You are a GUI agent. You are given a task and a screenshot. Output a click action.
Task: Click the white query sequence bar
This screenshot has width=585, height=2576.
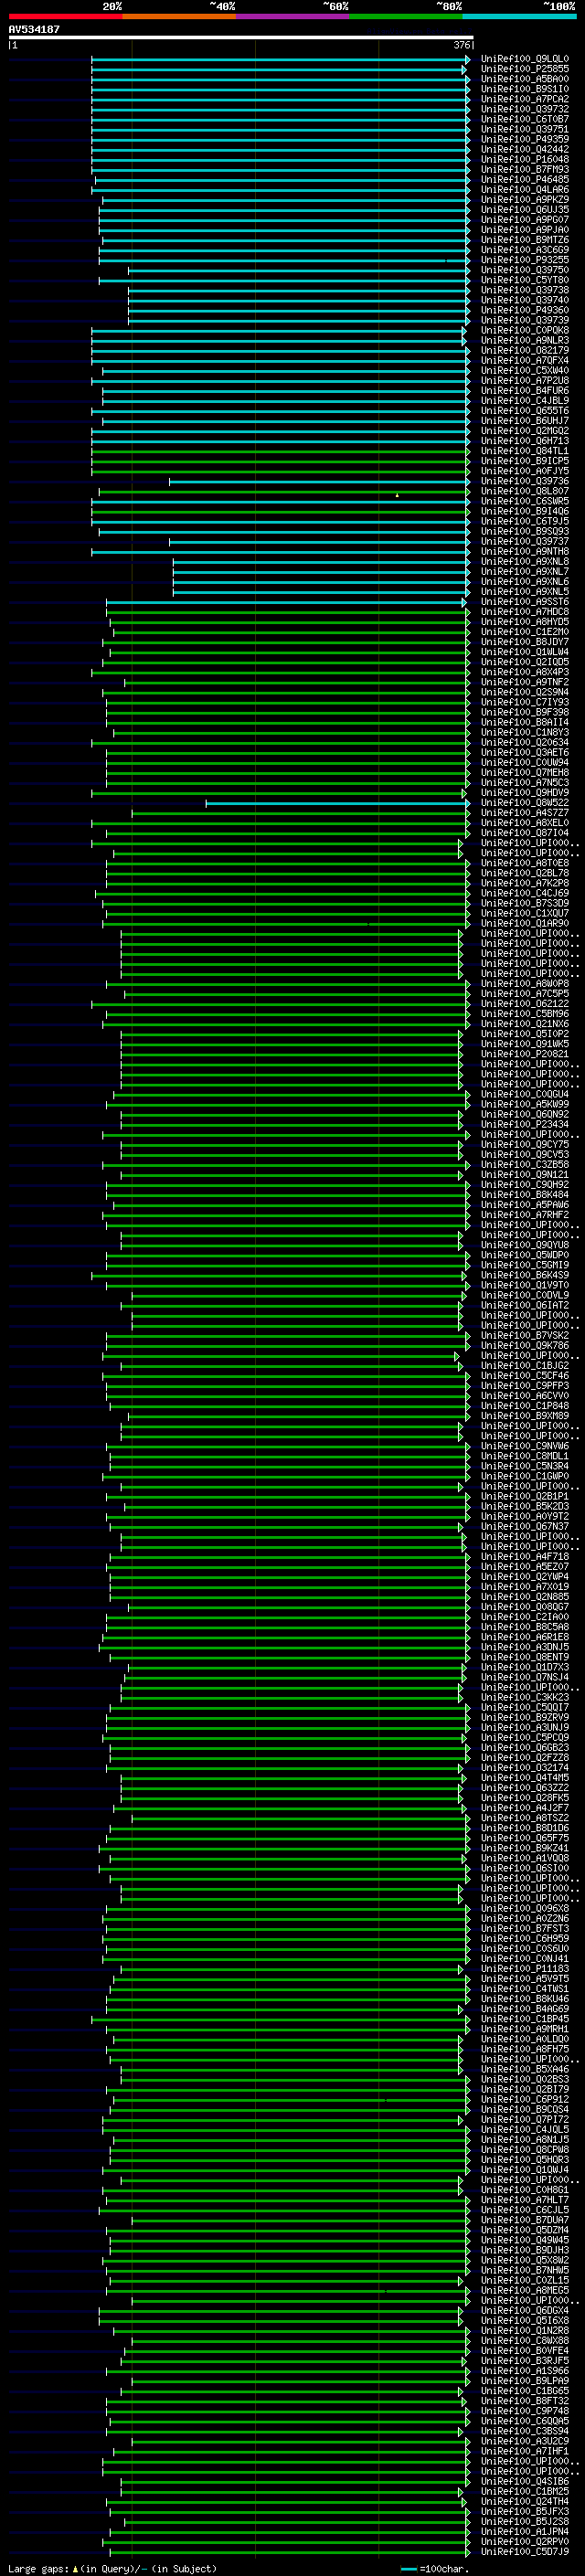pos(241,38)
